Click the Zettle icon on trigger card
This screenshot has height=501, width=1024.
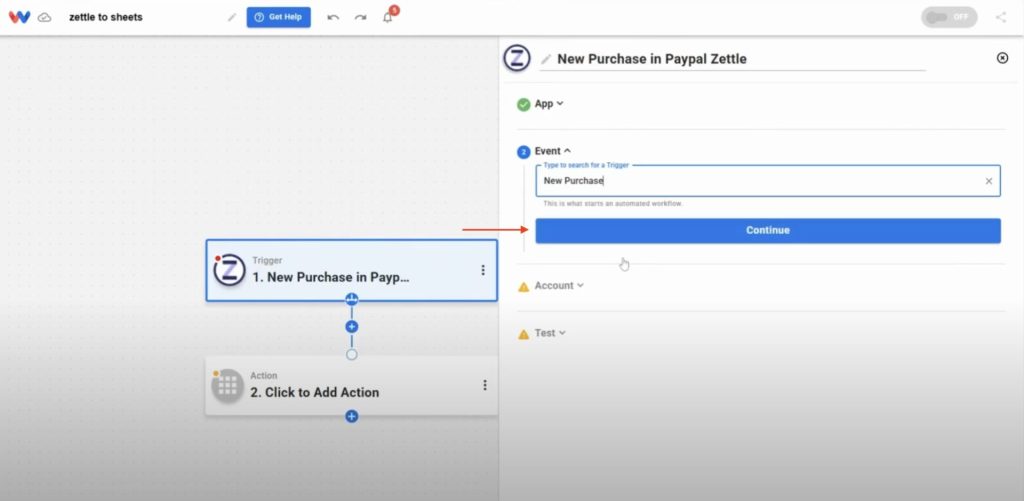point(230,270)
